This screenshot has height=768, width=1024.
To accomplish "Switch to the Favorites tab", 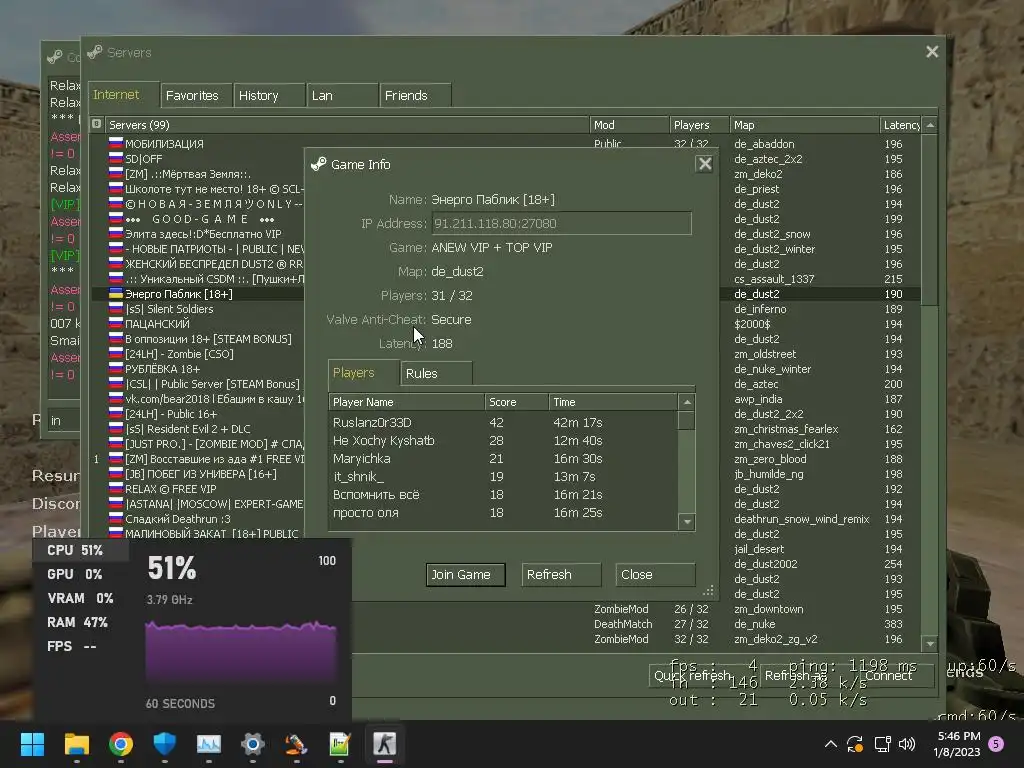I will pyautogui.click(x=196, y=95).
